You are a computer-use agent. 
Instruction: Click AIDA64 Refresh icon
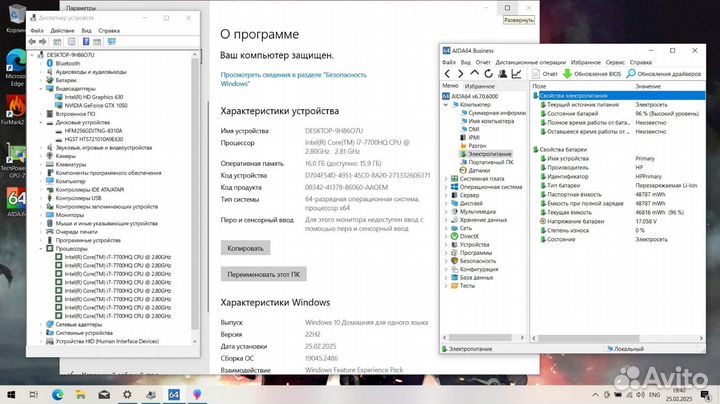pyautogui.click(x=489, y=73)
